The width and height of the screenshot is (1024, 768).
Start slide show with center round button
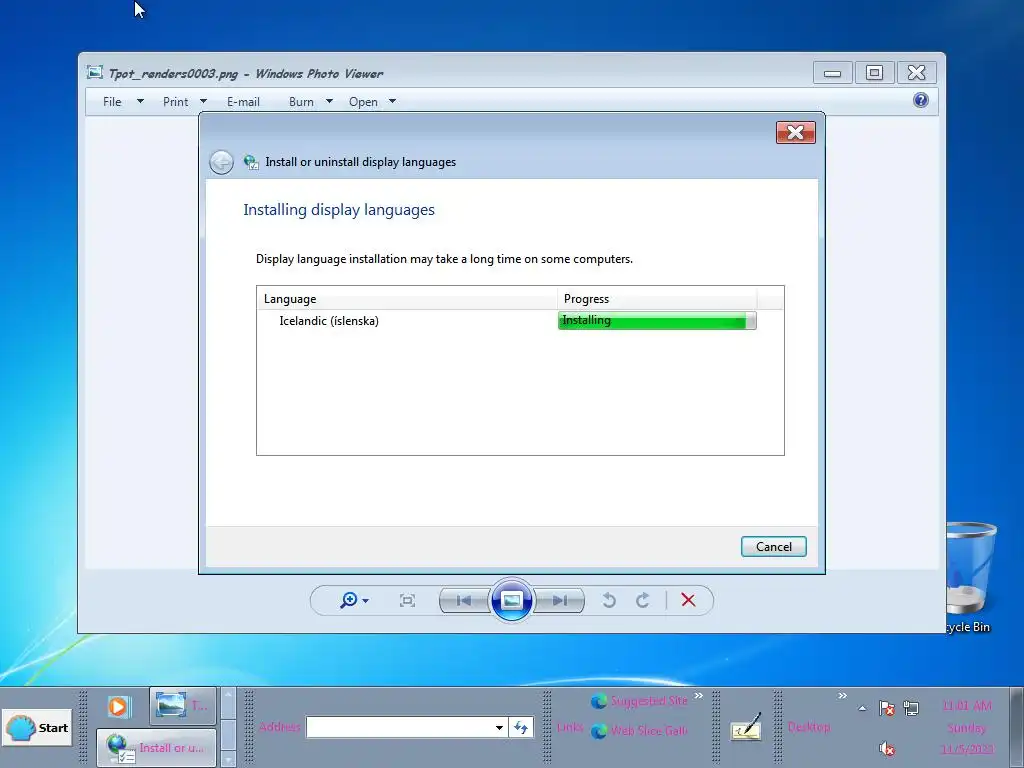511,600
